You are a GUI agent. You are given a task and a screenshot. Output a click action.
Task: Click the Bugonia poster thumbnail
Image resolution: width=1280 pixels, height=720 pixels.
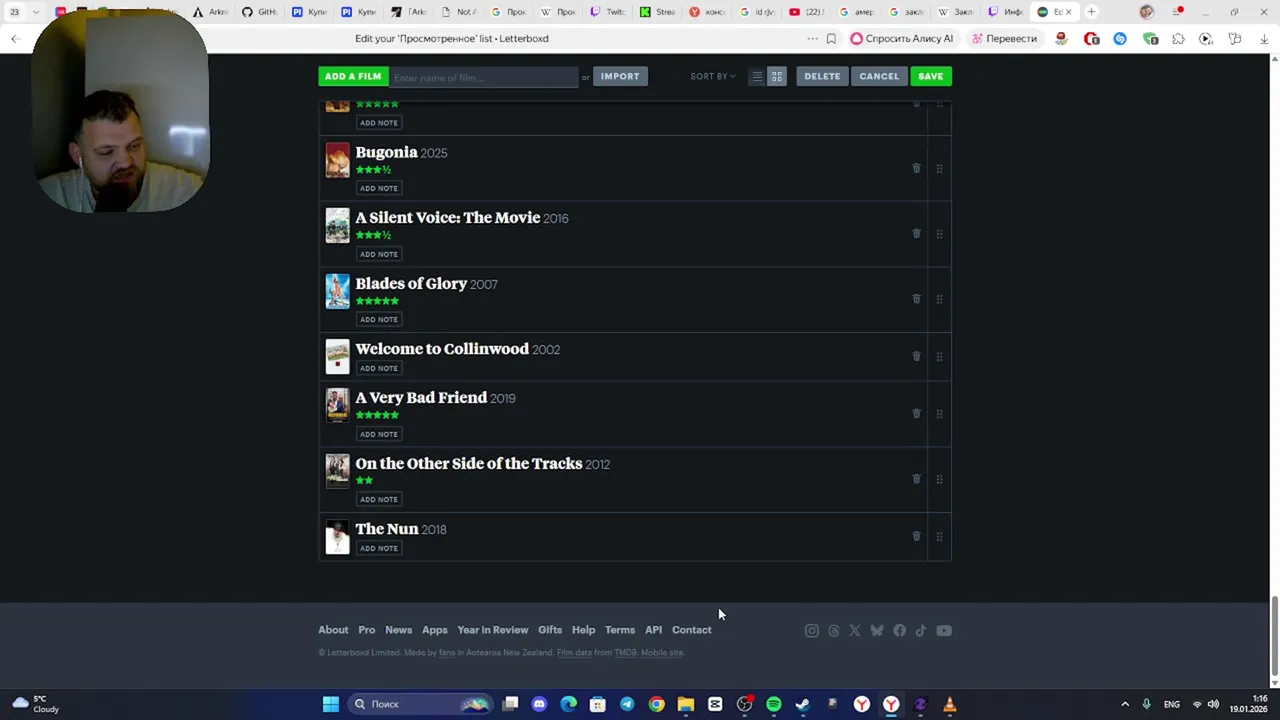(x=338, y=160)
